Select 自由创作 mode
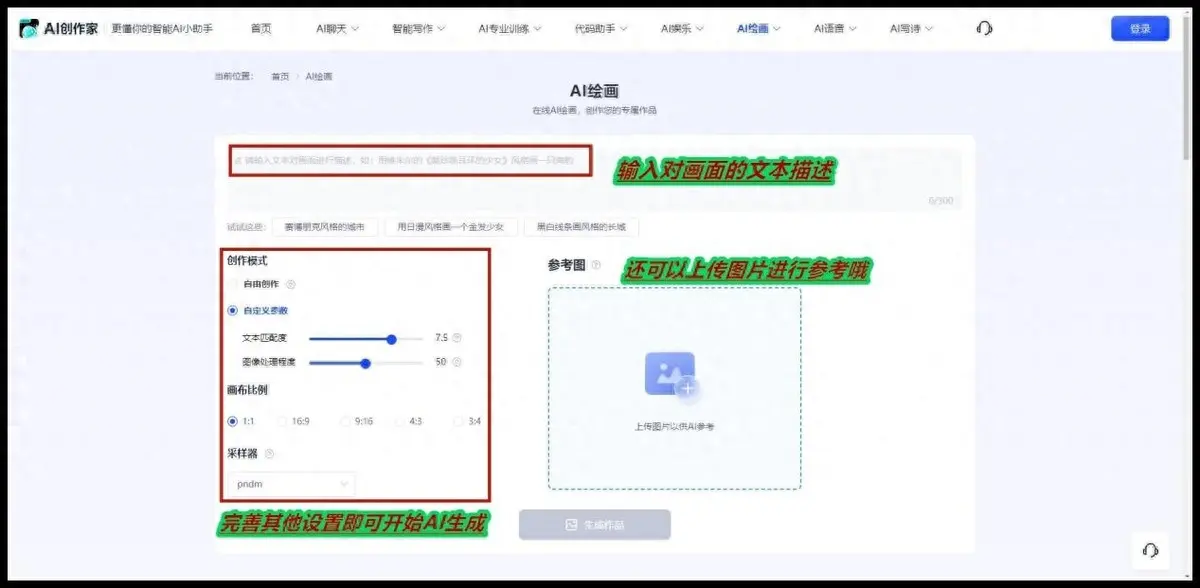The image size is (1200, 588). click(x=255, y=284)
